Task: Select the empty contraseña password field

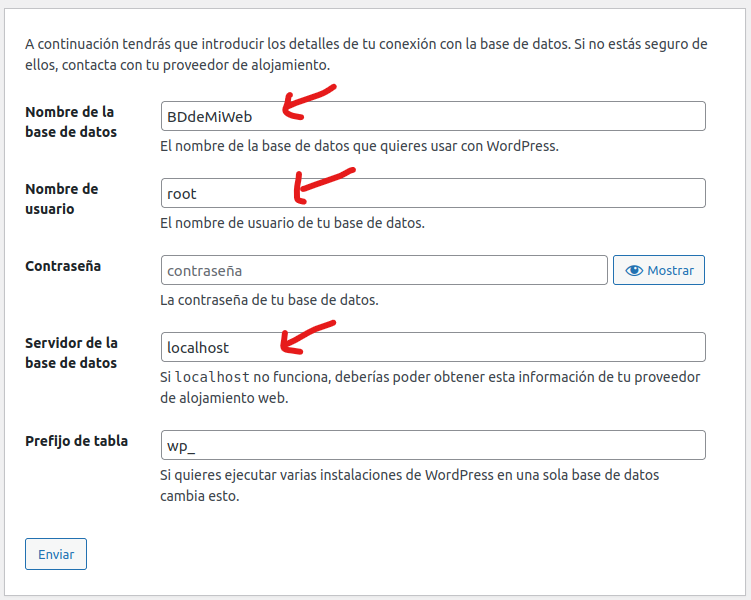Action: tap(384, 270)
